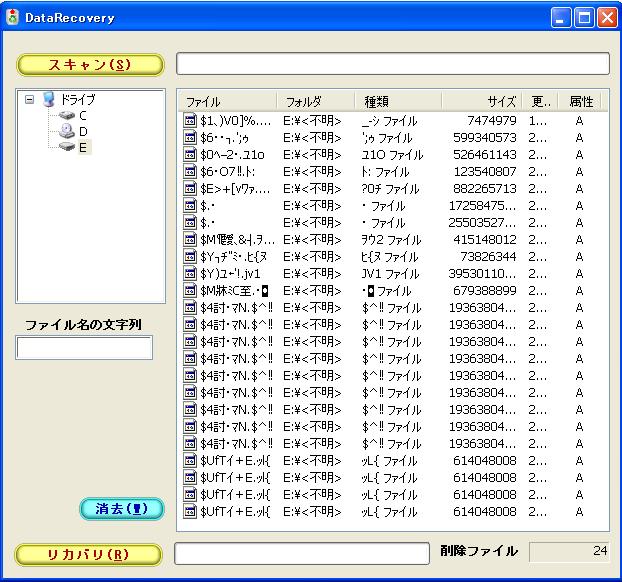The height and width of the screenshot is (582, 622).
Task: Click file icon of row sized 415148012
Action: 190,240
